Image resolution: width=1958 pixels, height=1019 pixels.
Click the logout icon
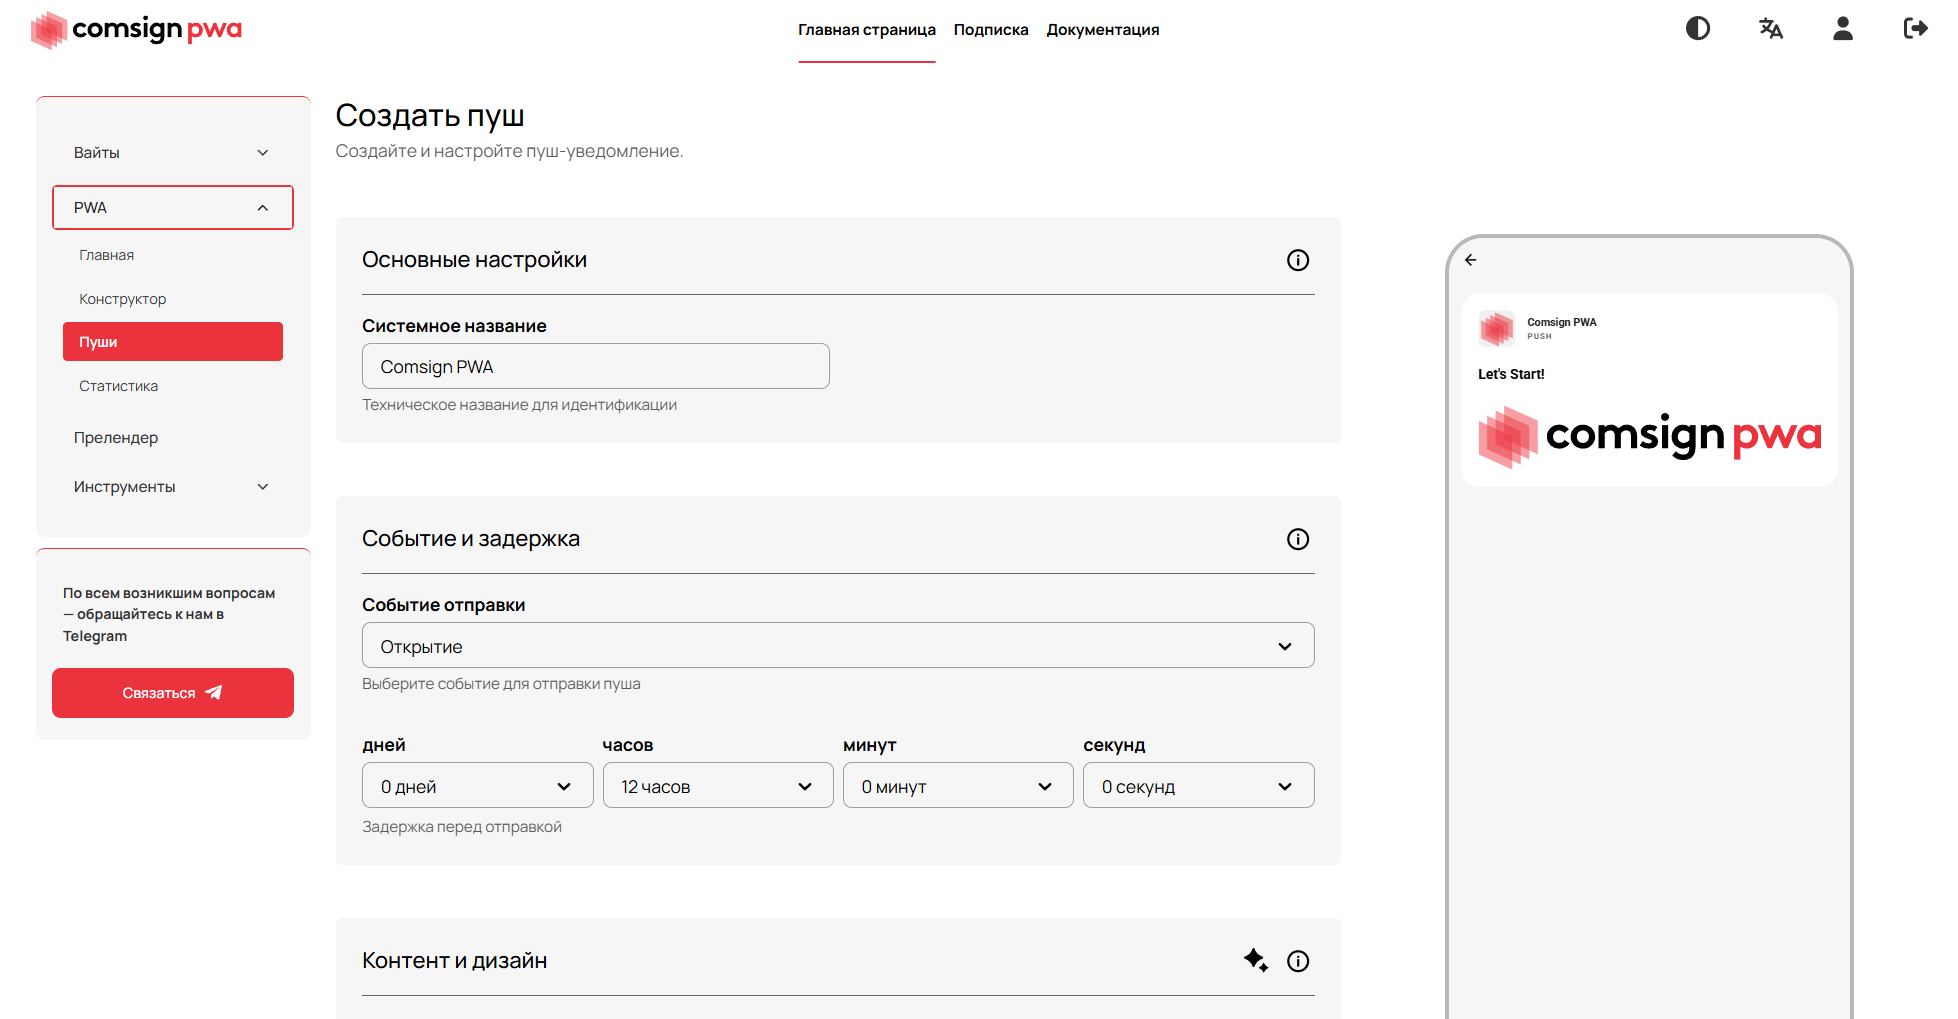coord(1915,28)
